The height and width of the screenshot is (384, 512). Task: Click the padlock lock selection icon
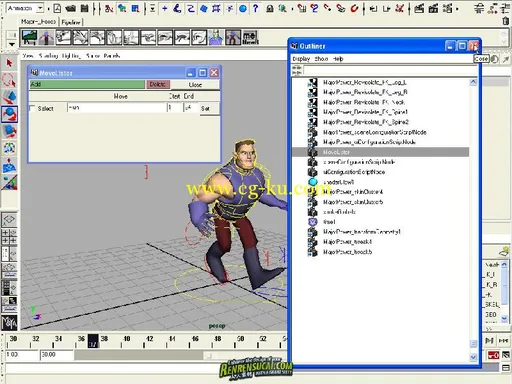270,8
